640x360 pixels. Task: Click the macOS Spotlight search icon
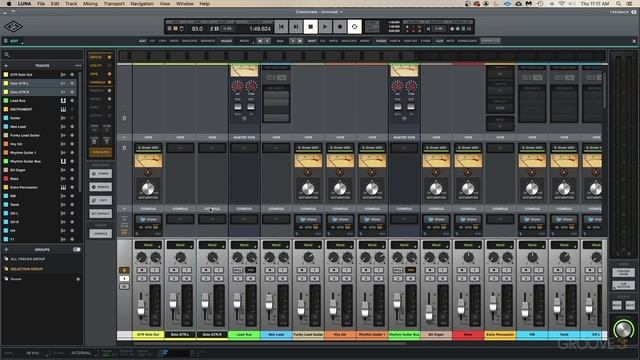(619, 4)
